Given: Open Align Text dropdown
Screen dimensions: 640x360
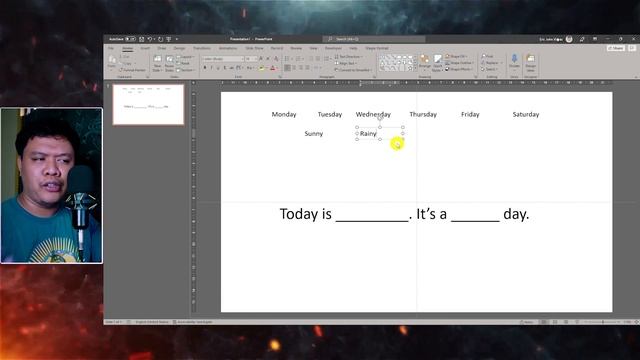Looking at the screenshot, I should 346,63.
